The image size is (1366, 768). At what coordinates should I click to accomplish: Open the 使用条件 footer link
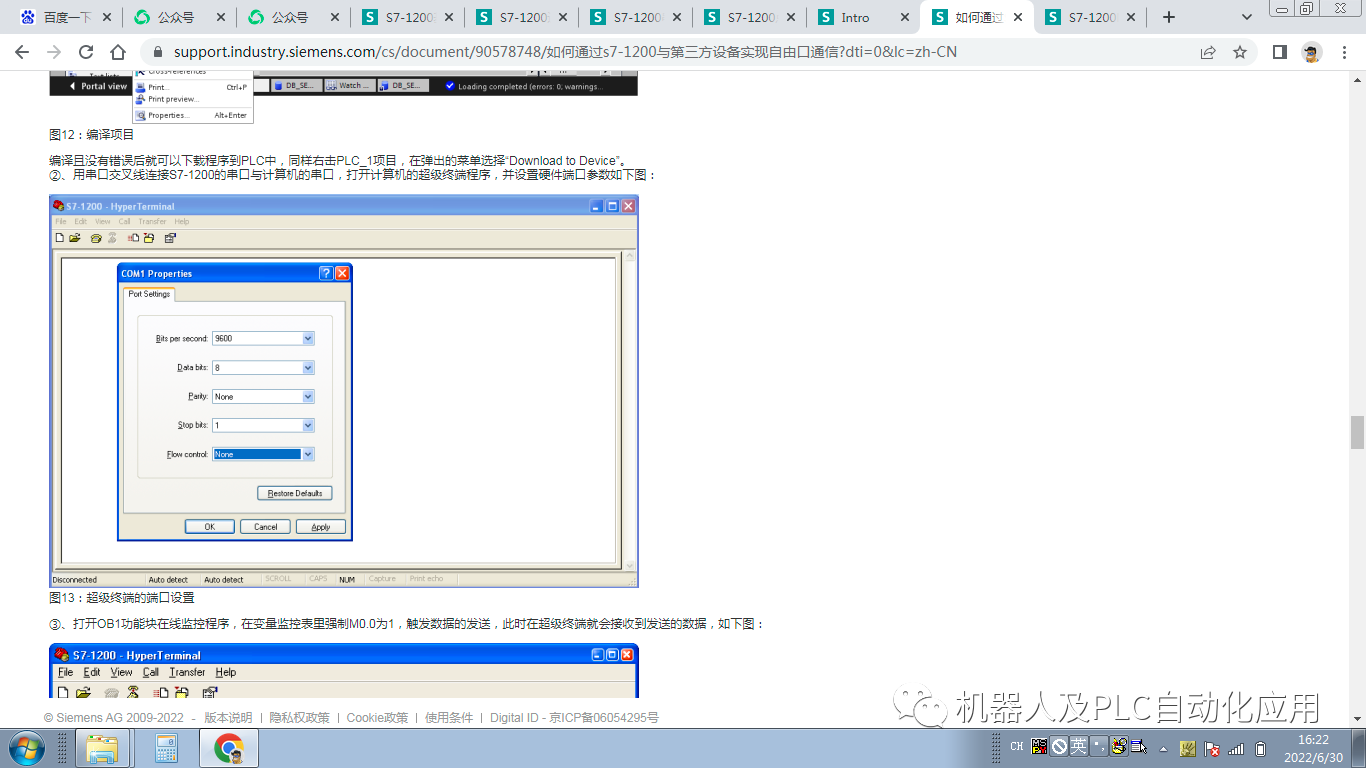449,718
